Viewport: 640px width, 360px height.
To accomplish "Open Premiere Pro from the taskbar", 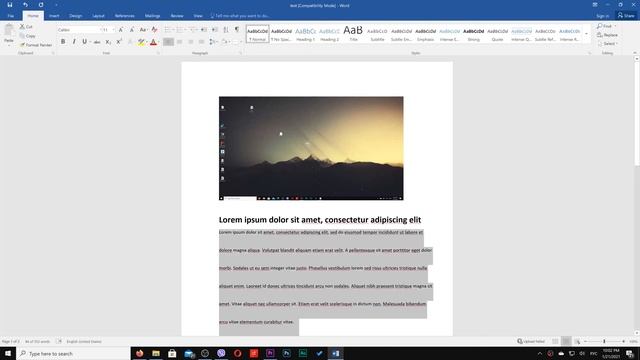I will [x=270, y=353].
